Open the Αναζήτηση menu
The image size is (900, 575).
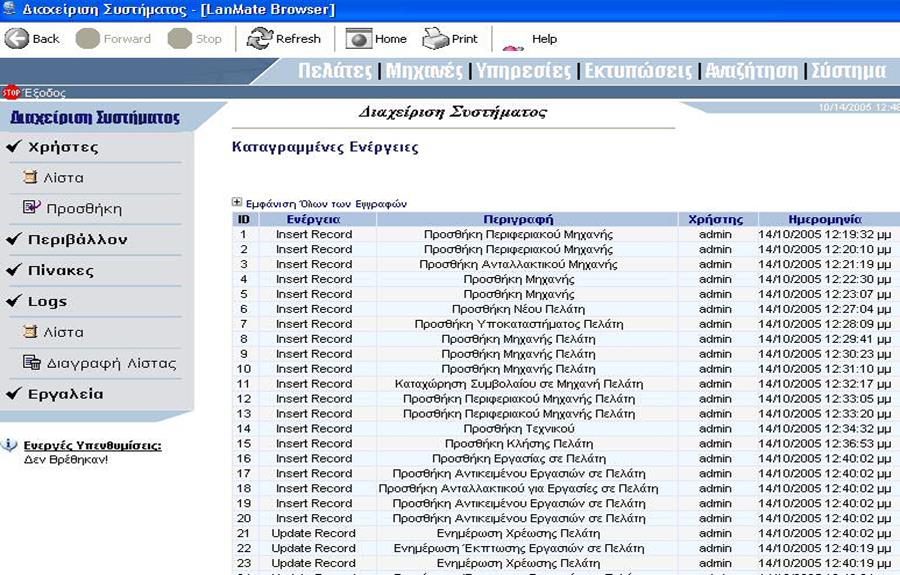(751, 71)
